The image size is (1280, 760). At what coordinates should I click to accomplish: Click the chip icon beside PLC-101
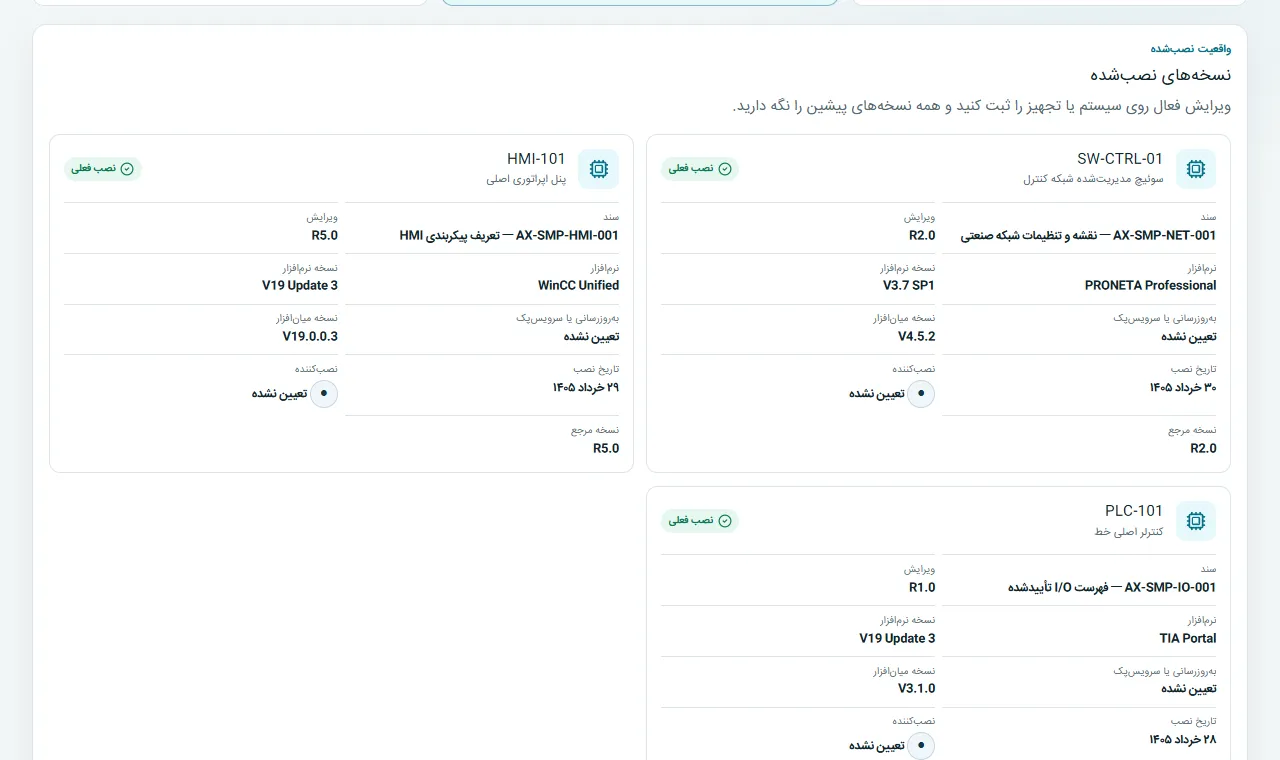(1195, 521)
